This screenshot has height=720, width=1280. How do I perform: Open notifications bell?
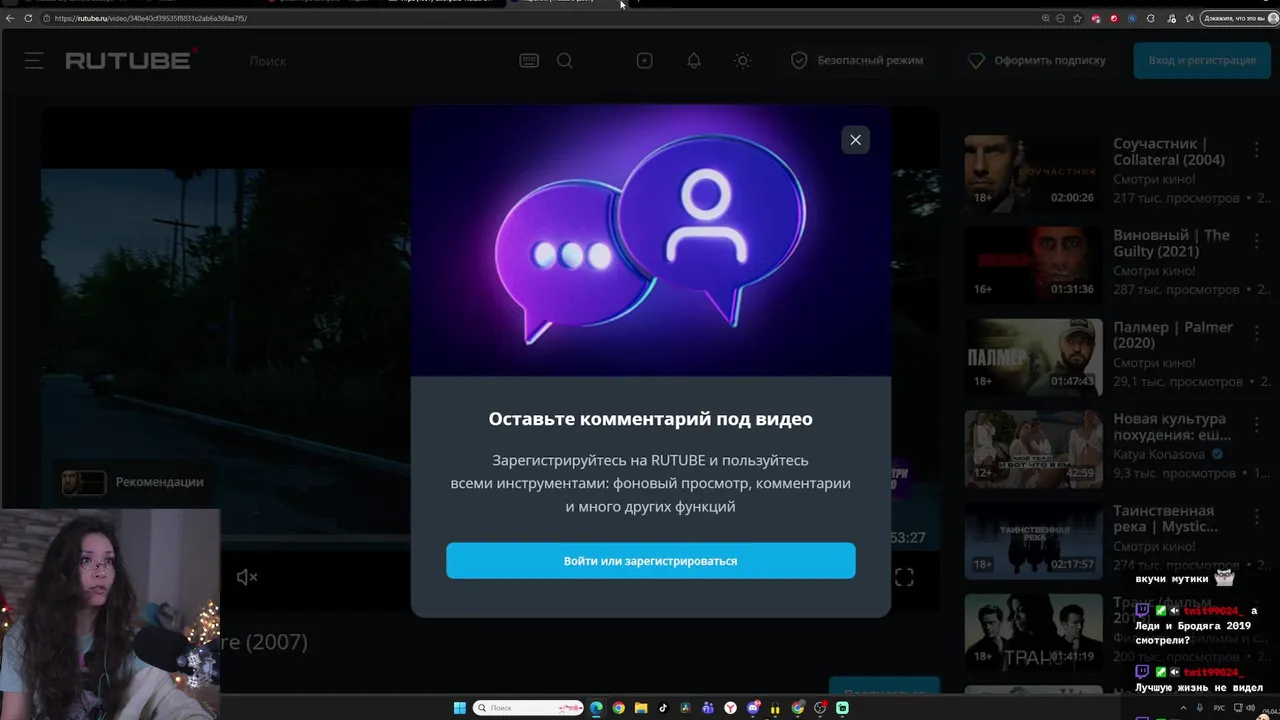[694, 61]
